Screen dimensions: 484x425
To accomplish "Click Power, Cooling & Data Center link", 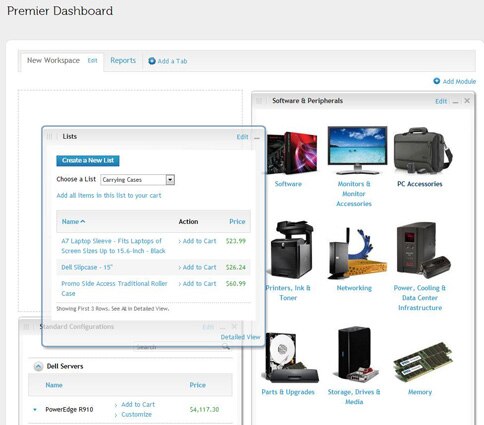I will 420,298.
